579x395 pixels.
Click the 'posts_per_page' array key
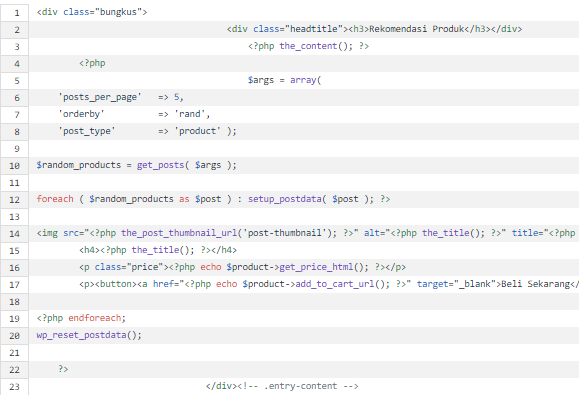tap(100, 97)
